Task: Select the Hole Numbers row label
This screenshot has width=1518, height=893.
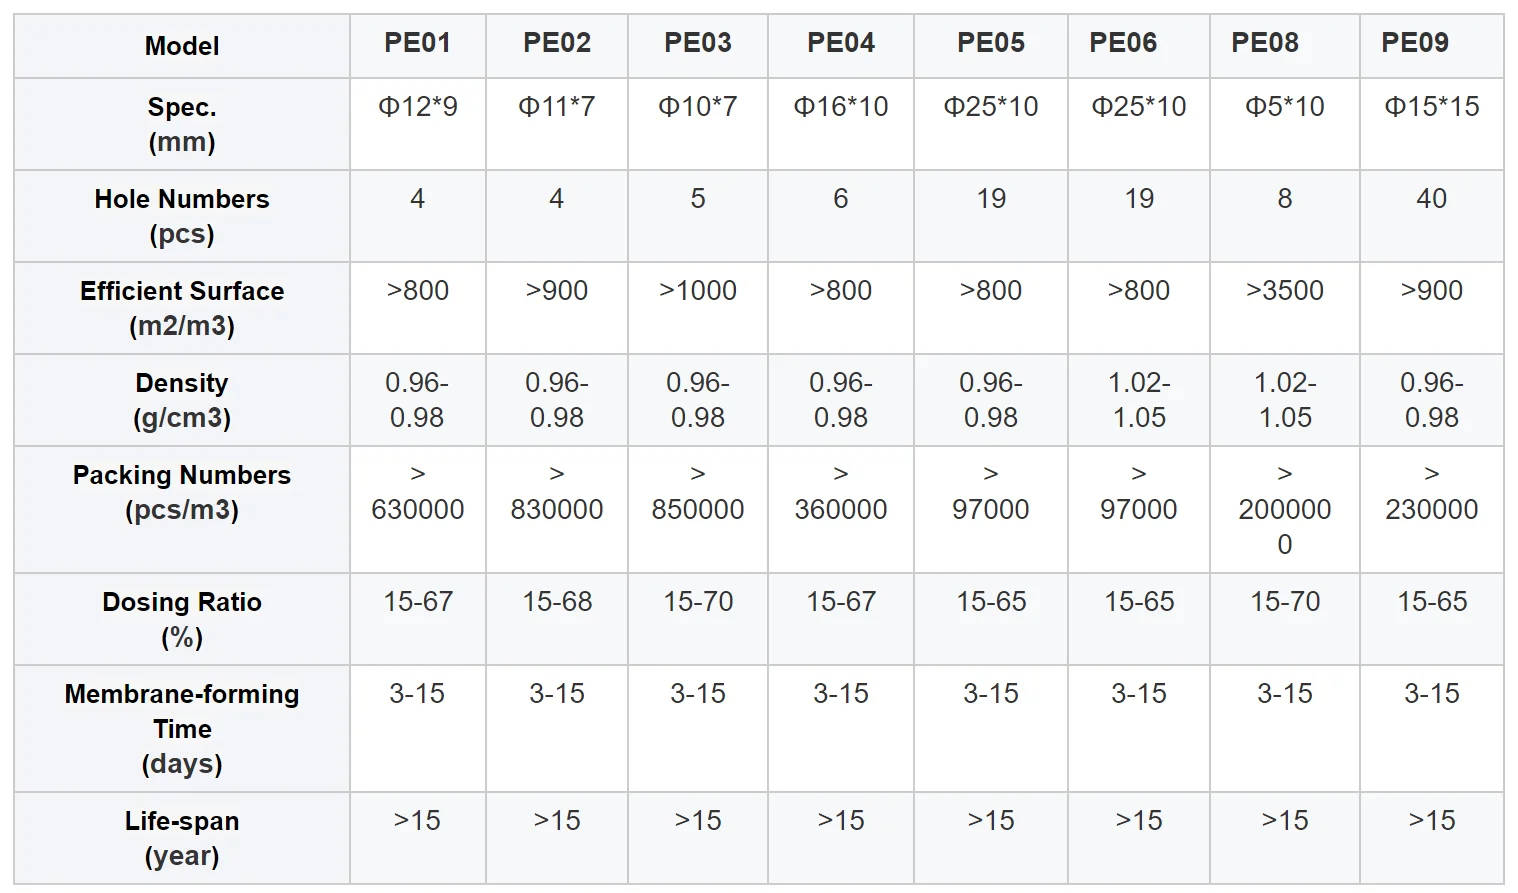Action: point(182,216)
